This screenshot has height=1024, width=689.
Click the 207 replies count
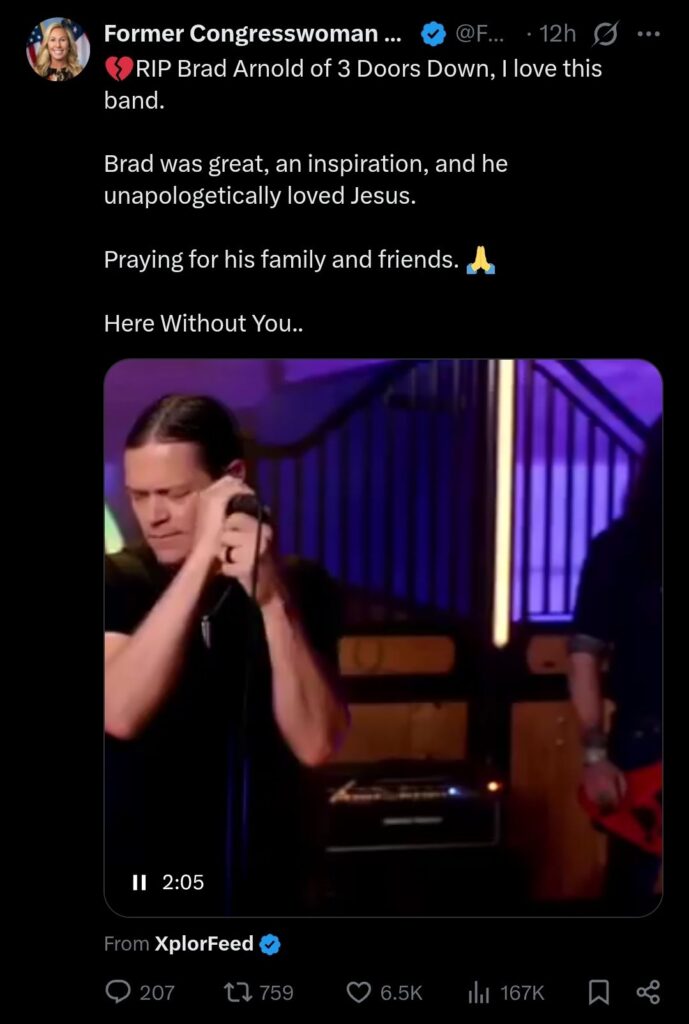(157, 993)
